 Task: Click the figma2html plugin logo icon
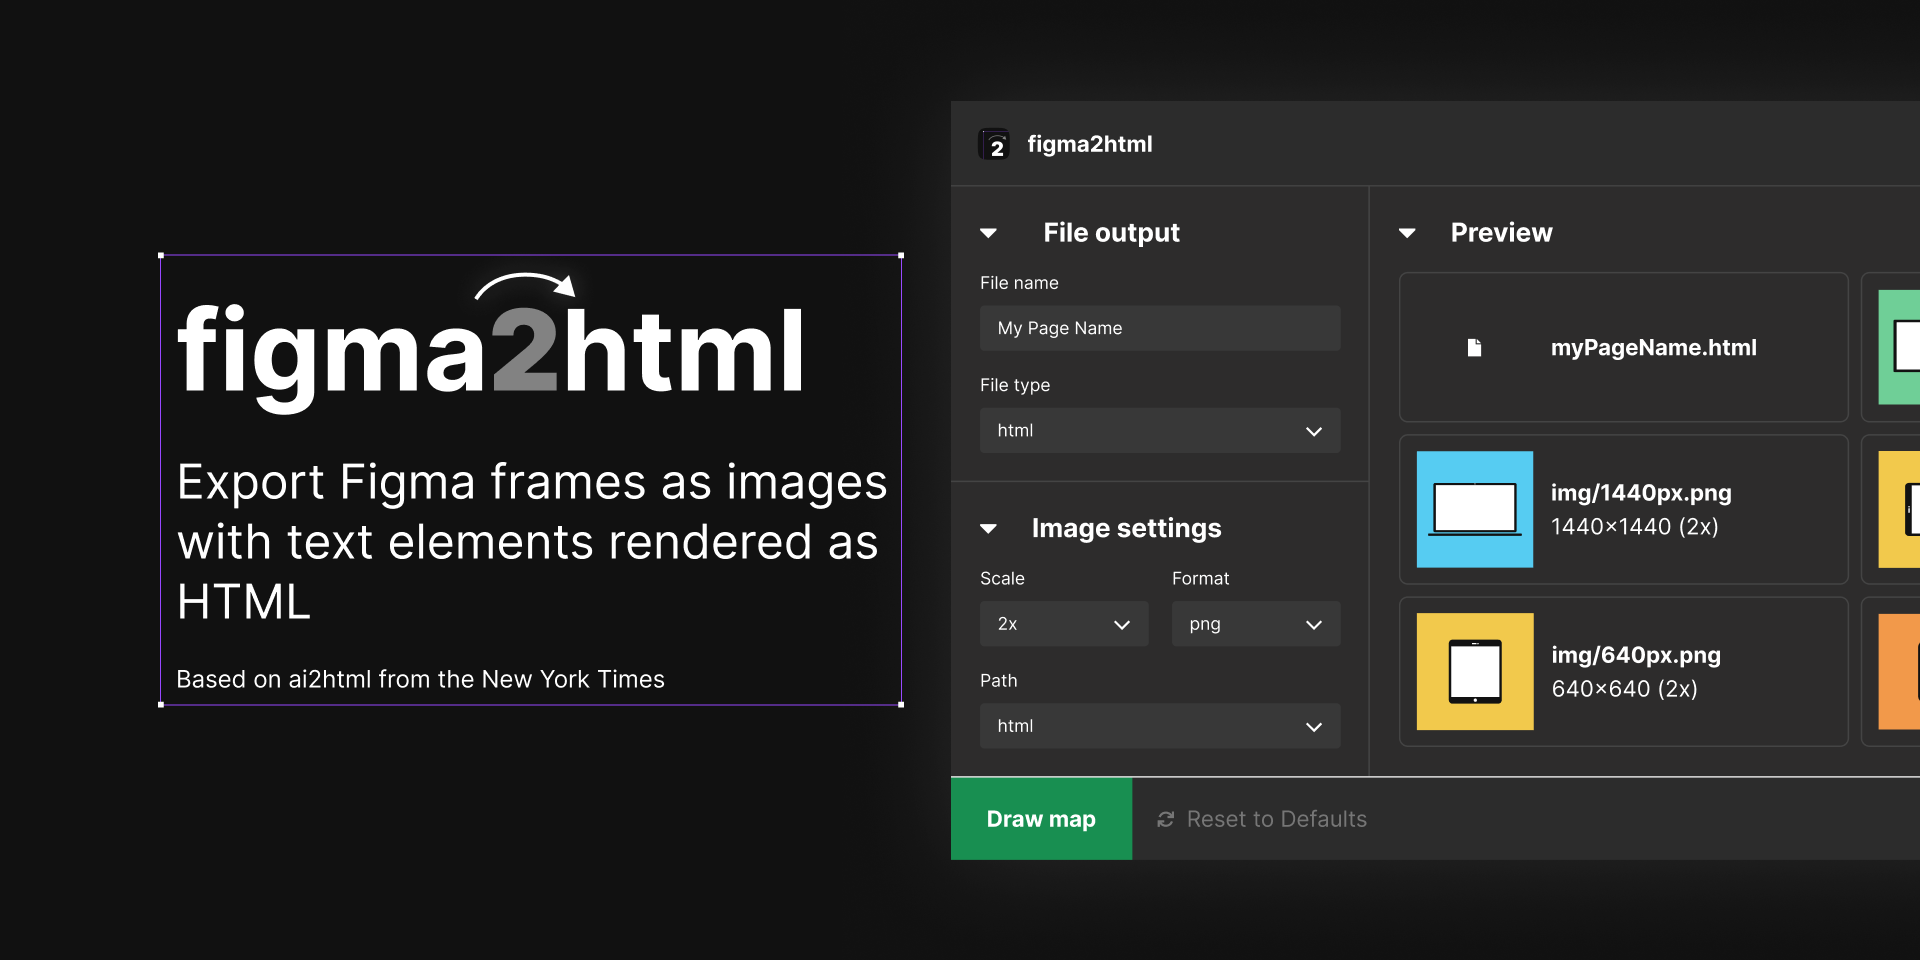pyautogui.click(x=994, y=144)
